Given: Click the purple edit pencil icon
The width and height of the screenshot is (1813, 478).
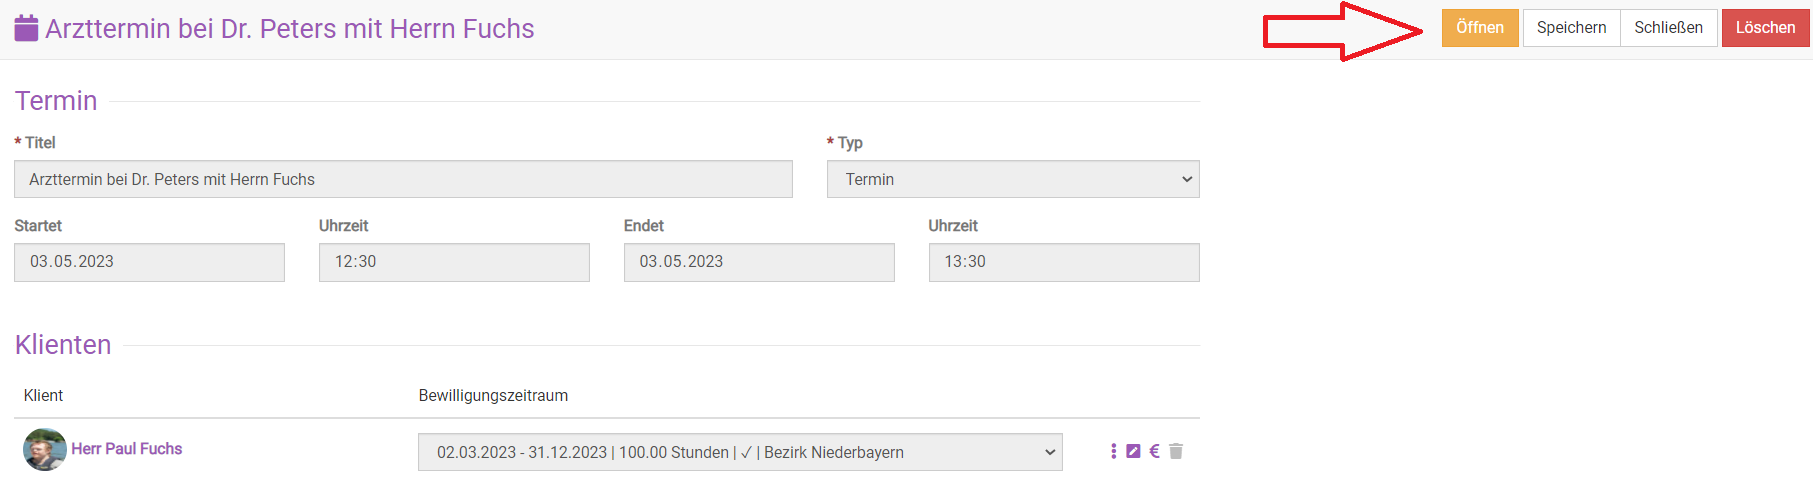Looking at the screenshot, I should coord(1133,451).
